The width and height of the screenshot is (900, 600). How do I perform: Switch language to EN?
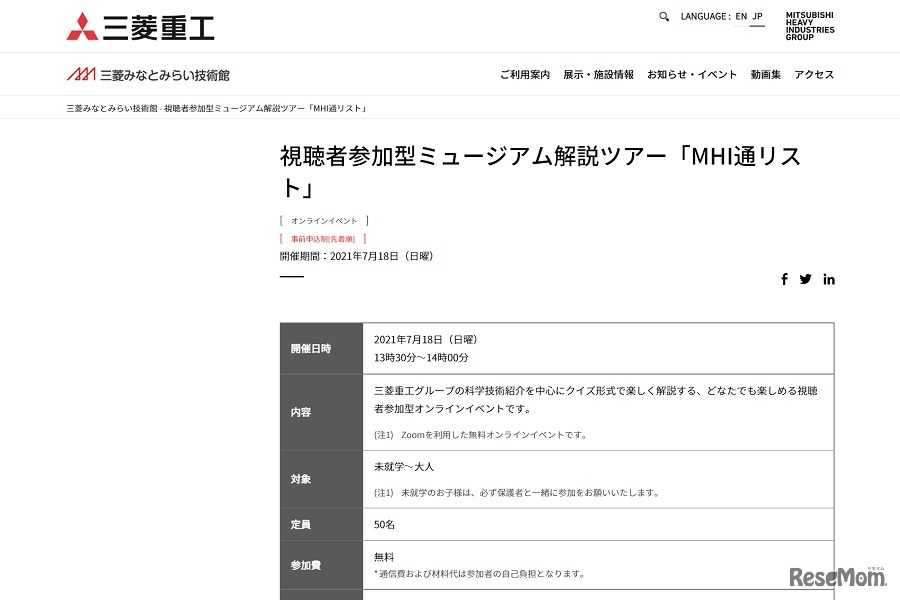[741, 17]
